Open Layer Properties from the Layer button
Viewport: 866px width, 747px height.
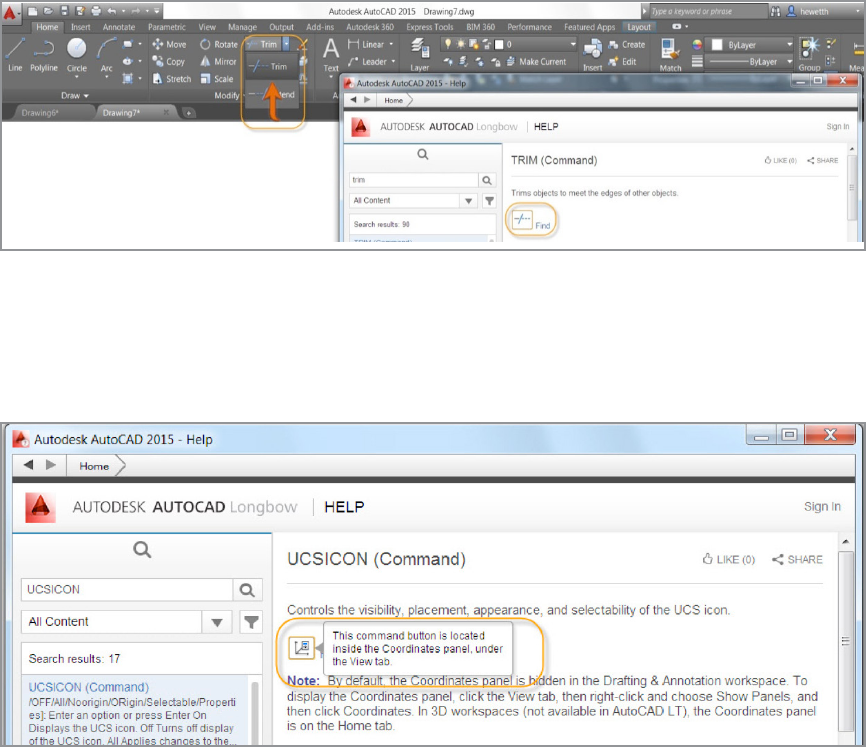(x=420, y=55)
